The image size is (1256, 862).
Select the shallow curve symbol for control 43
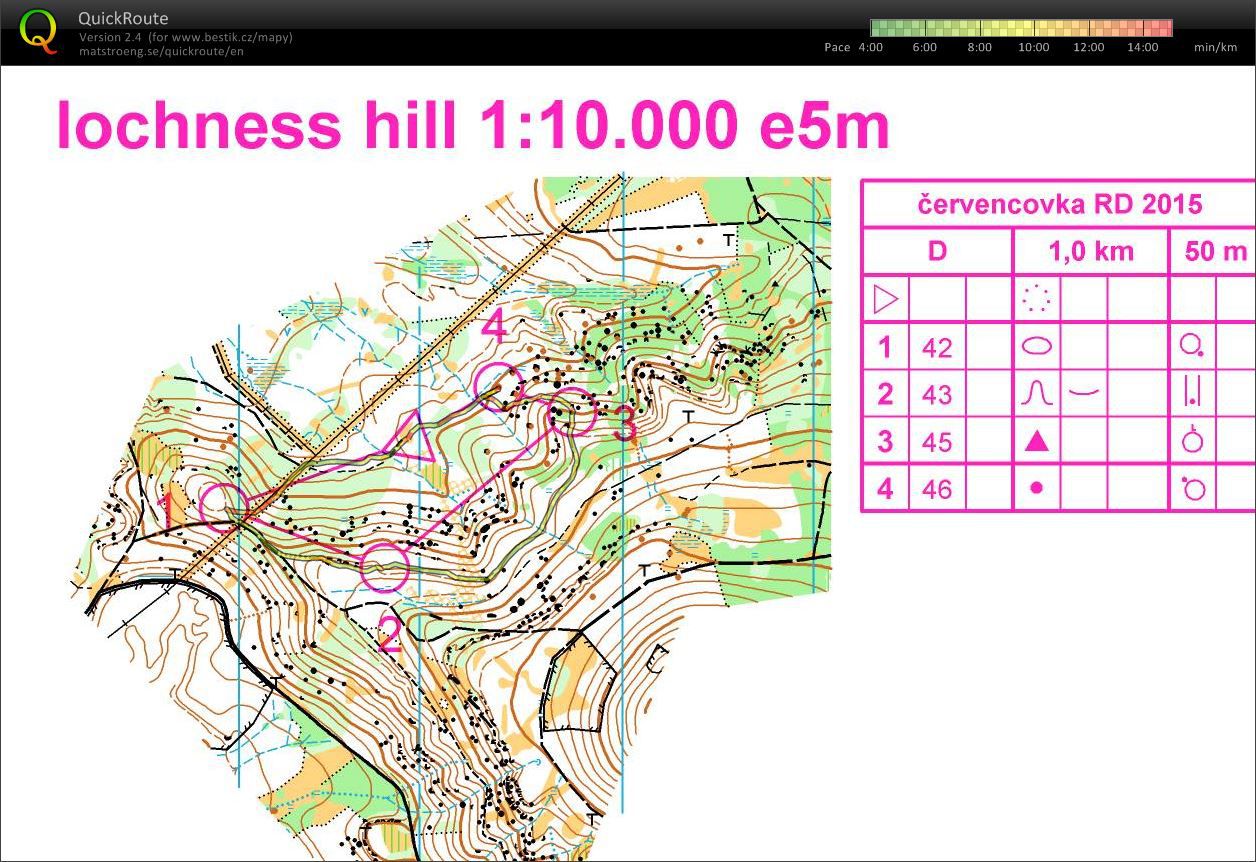(x=1084, y=393)
